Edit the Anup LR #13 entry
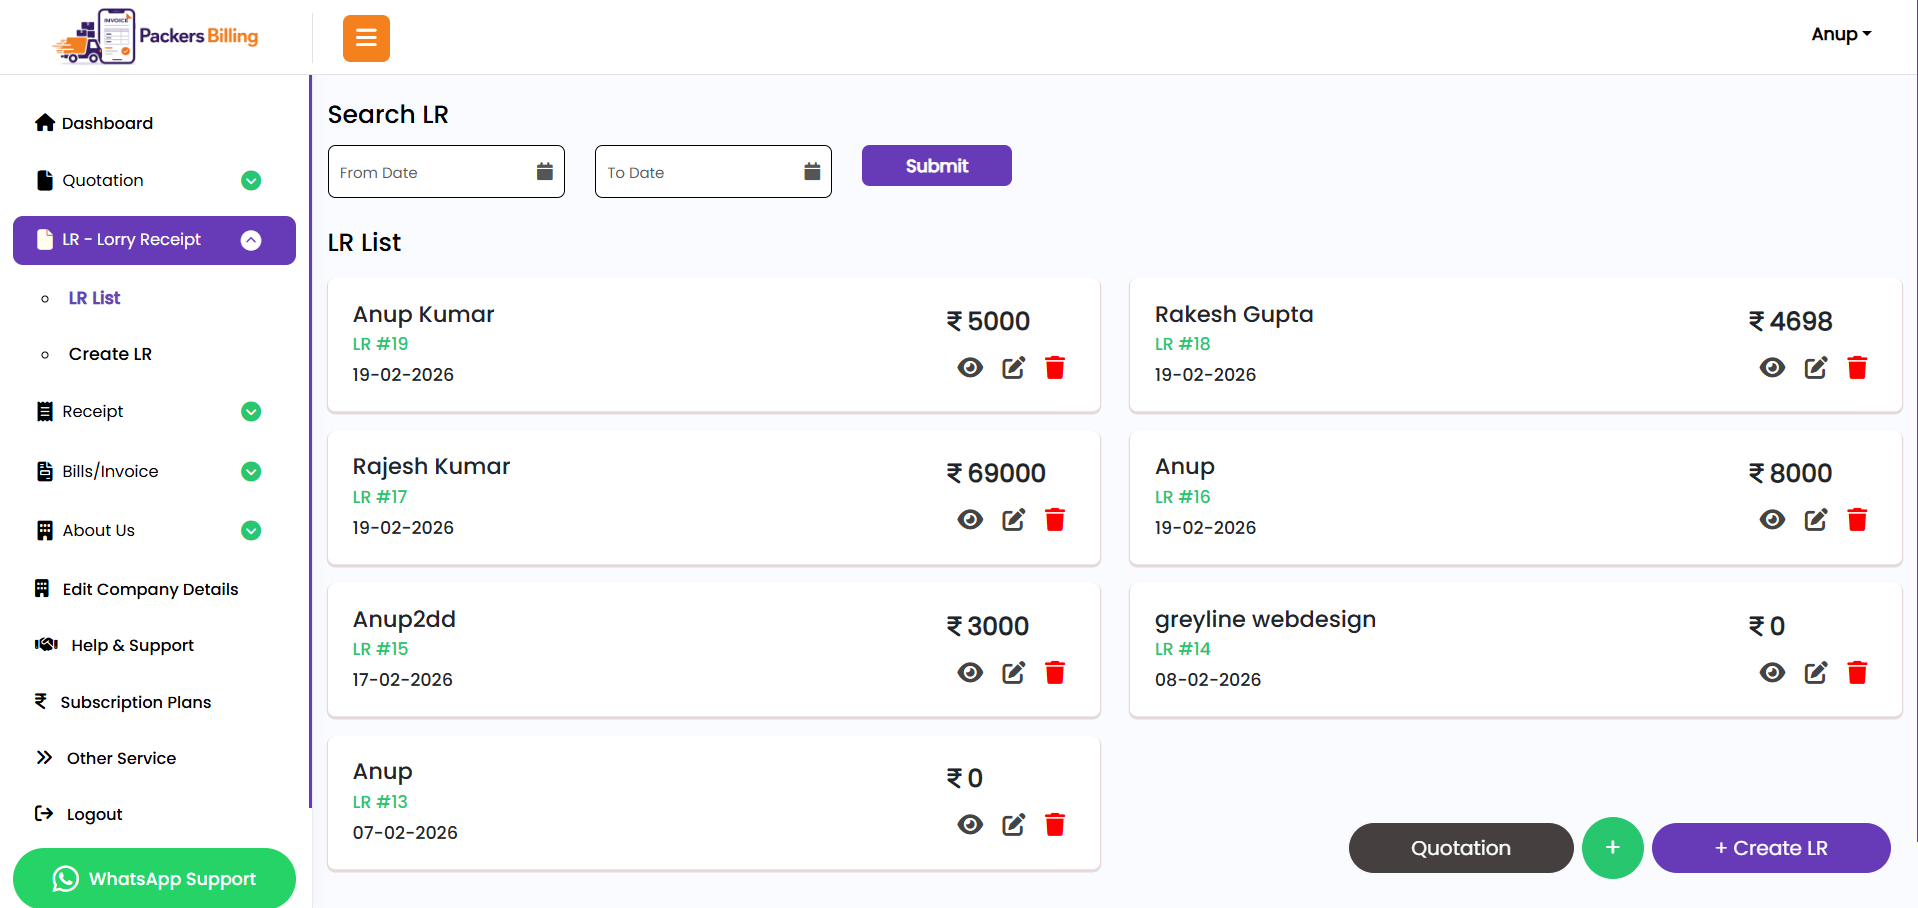Screen dimensions: 1918x908 (x=1012, y=825)
